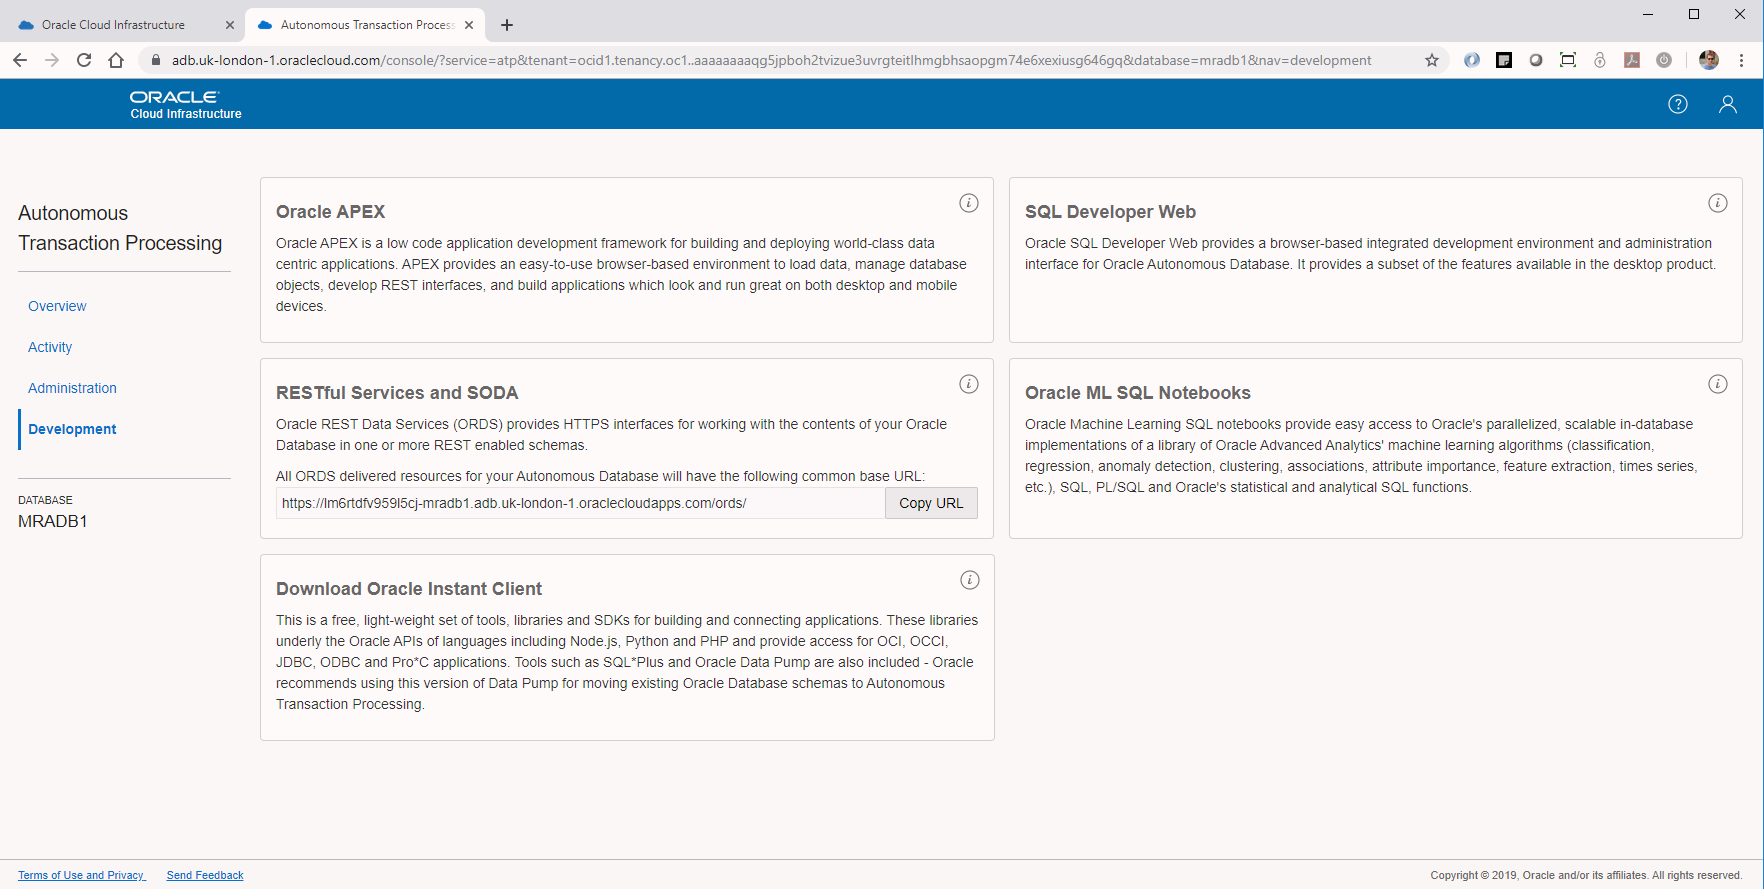
Task: Click the Autonomous Transaction Processing sidebar title
Action: click(120, 228)
